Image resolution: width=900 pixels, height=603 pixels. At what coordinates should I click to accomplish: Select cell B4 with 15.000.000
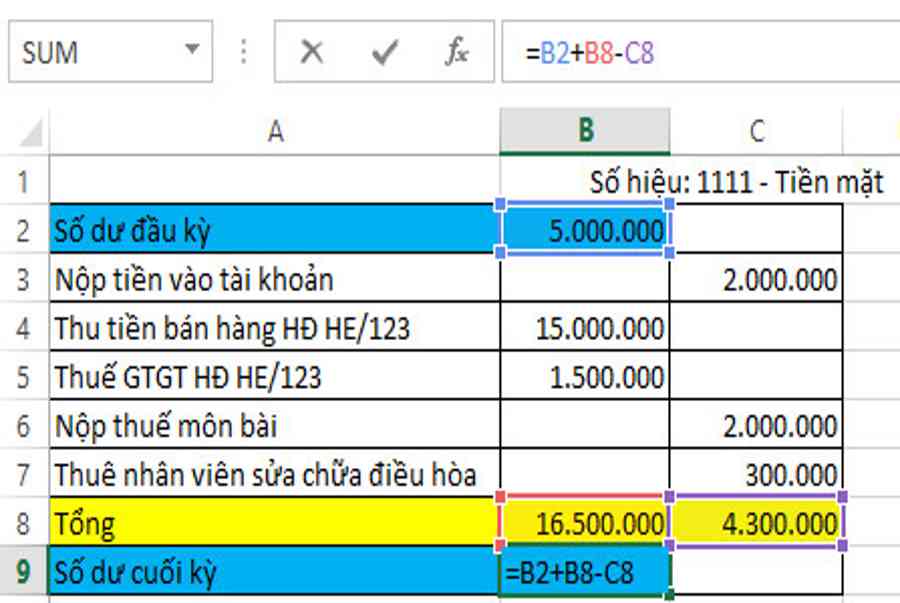tap(585, 328)
